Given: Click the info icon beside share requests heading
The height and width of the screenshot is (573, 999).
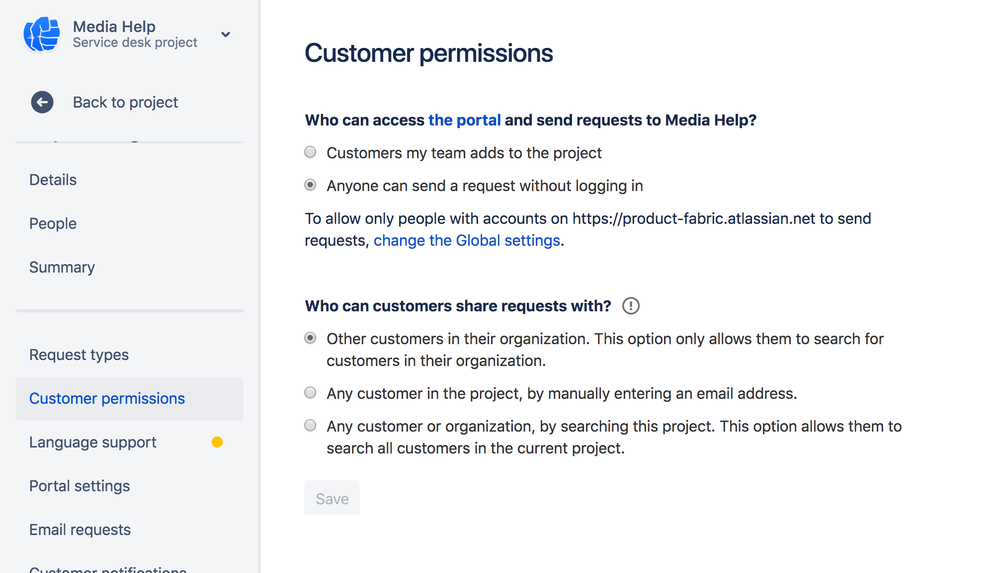Looking at the screenshot, I should (631, 306).
